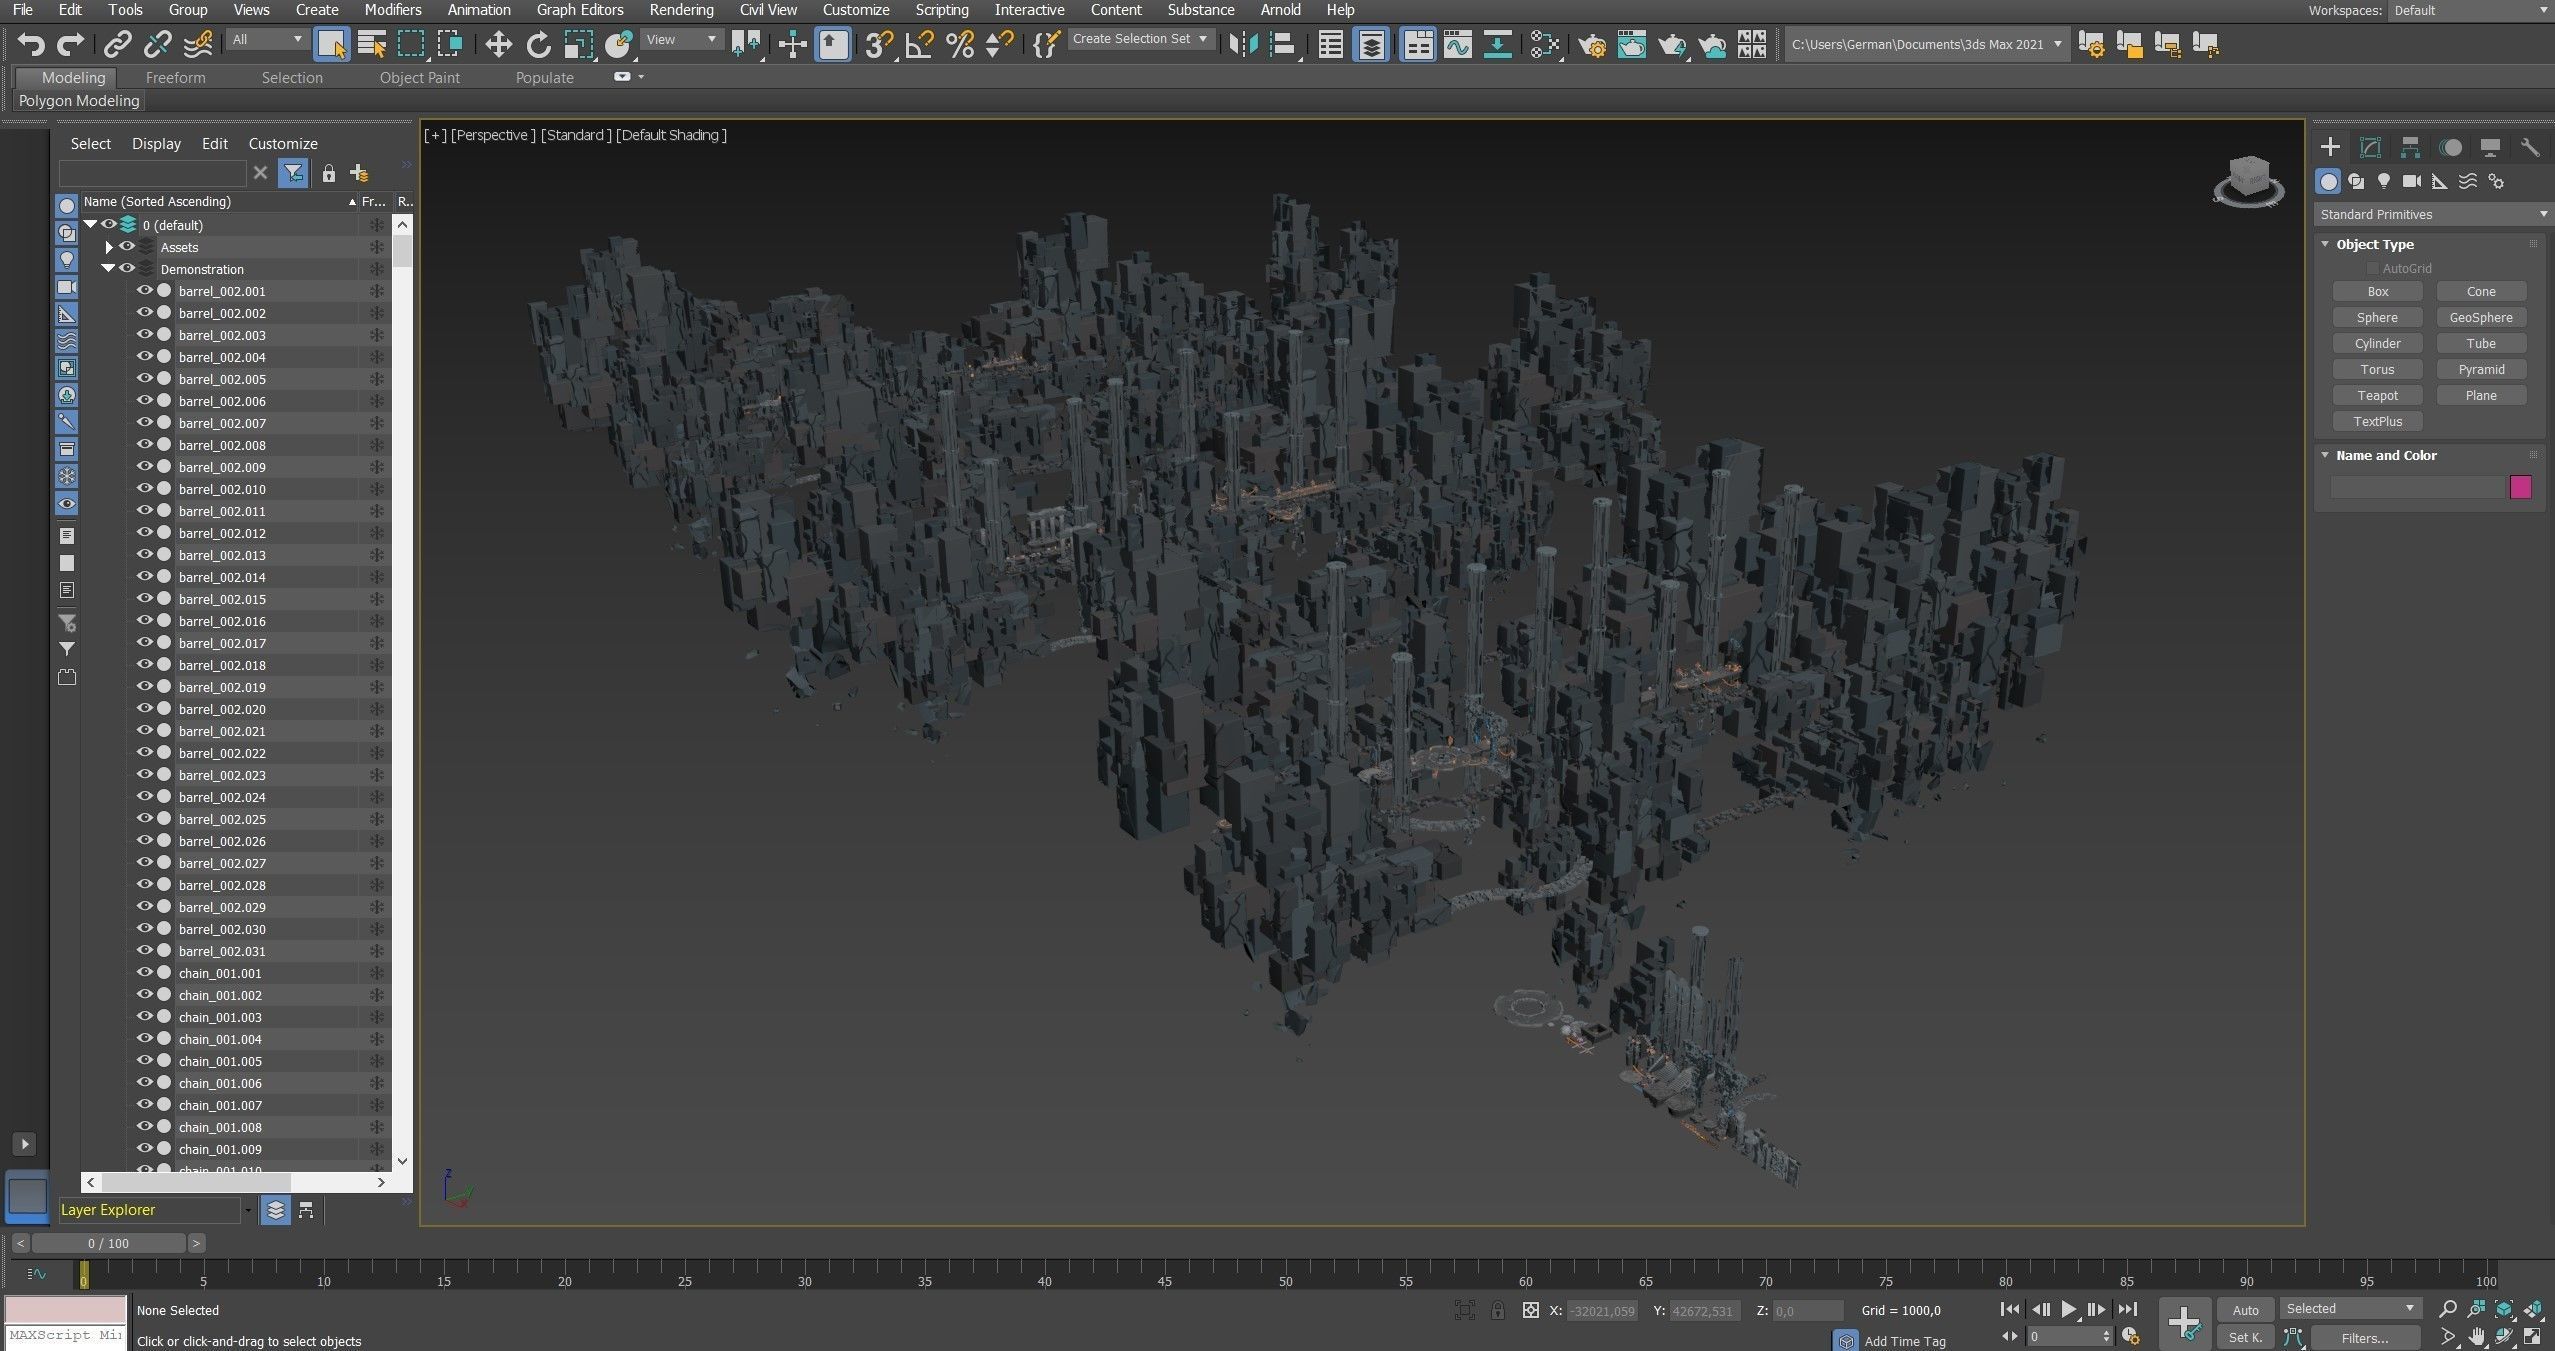Open the Hierarchy command panel tab
The image size is (2555, 1351).
coord(2410,147)
